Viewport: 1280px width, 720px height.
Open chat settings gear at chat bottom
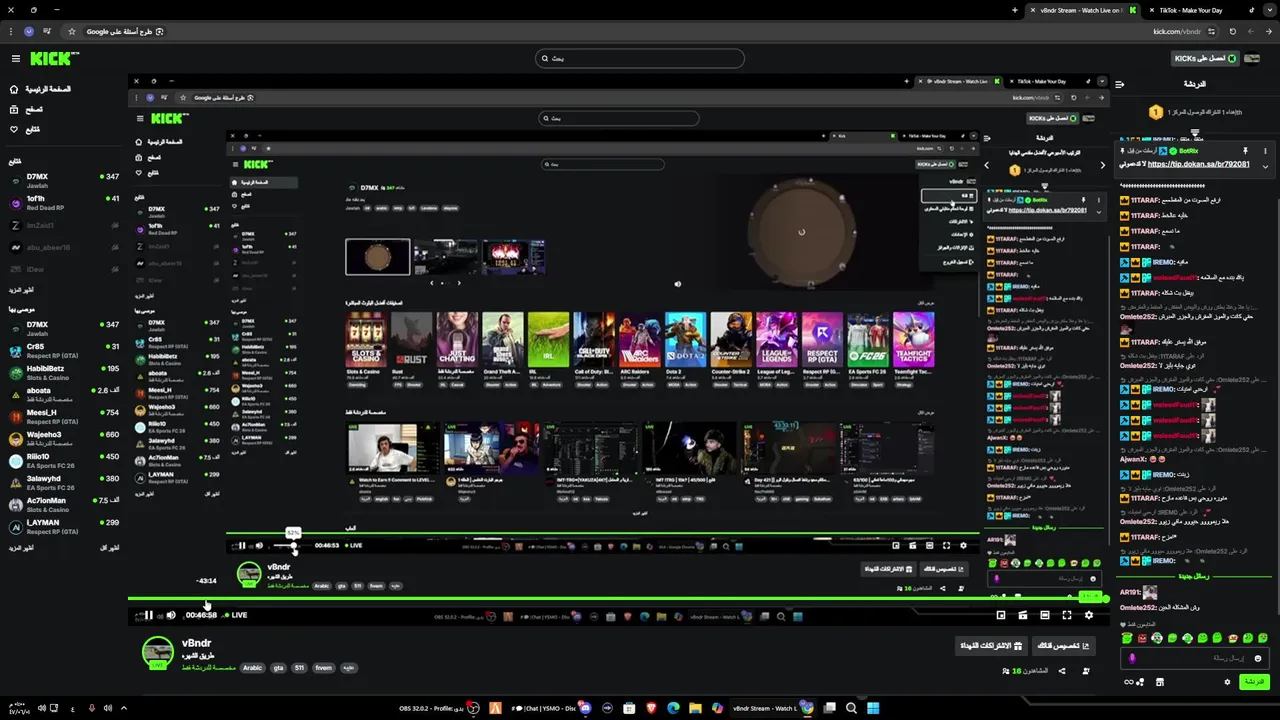coord(1227,682)
